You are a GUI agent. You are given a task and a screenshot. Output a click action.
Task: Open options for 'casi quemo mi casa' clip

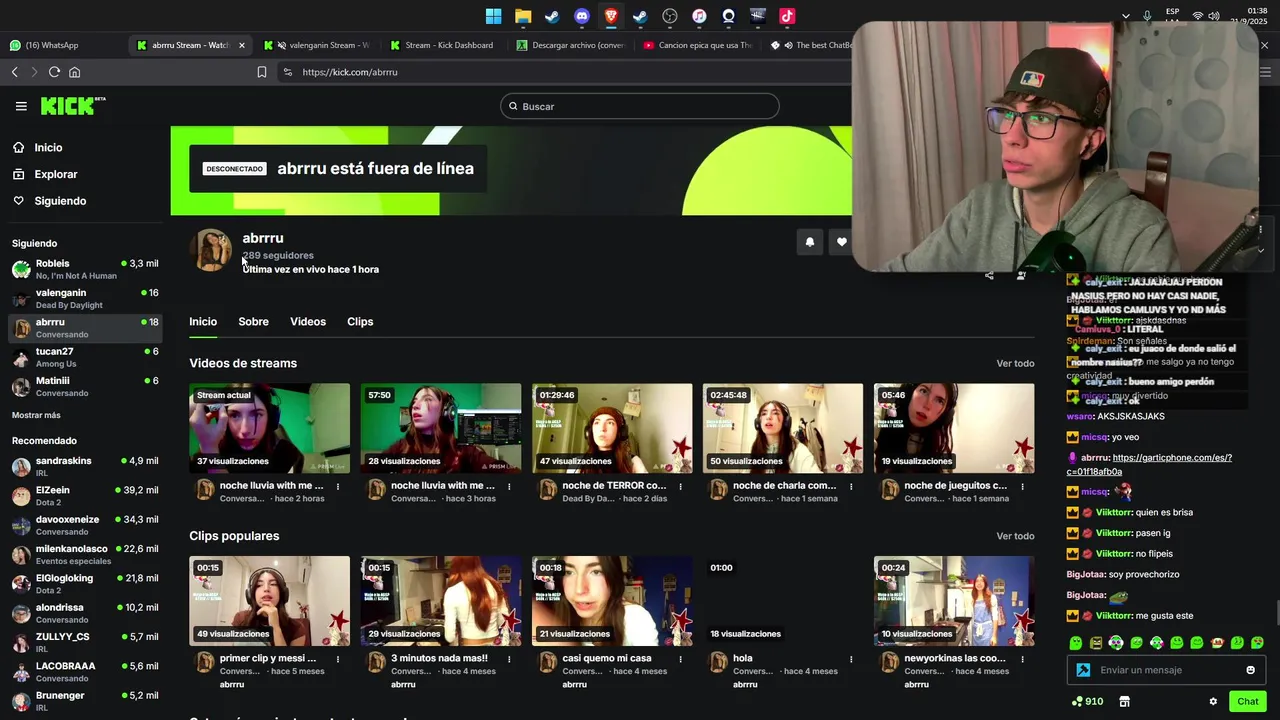coord(680,659)
